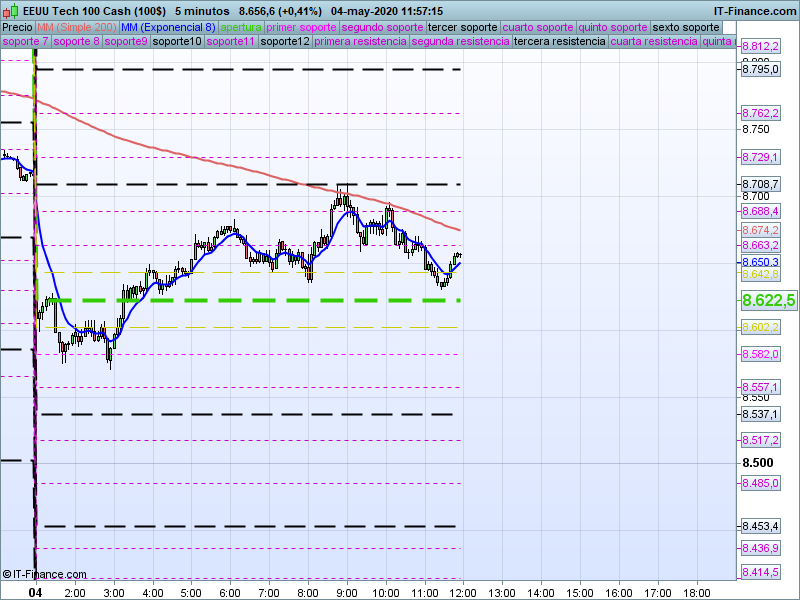This screenshot has height=600, width=800.
Task: Select the tercera resistencia label
Action: coord(559,42)
